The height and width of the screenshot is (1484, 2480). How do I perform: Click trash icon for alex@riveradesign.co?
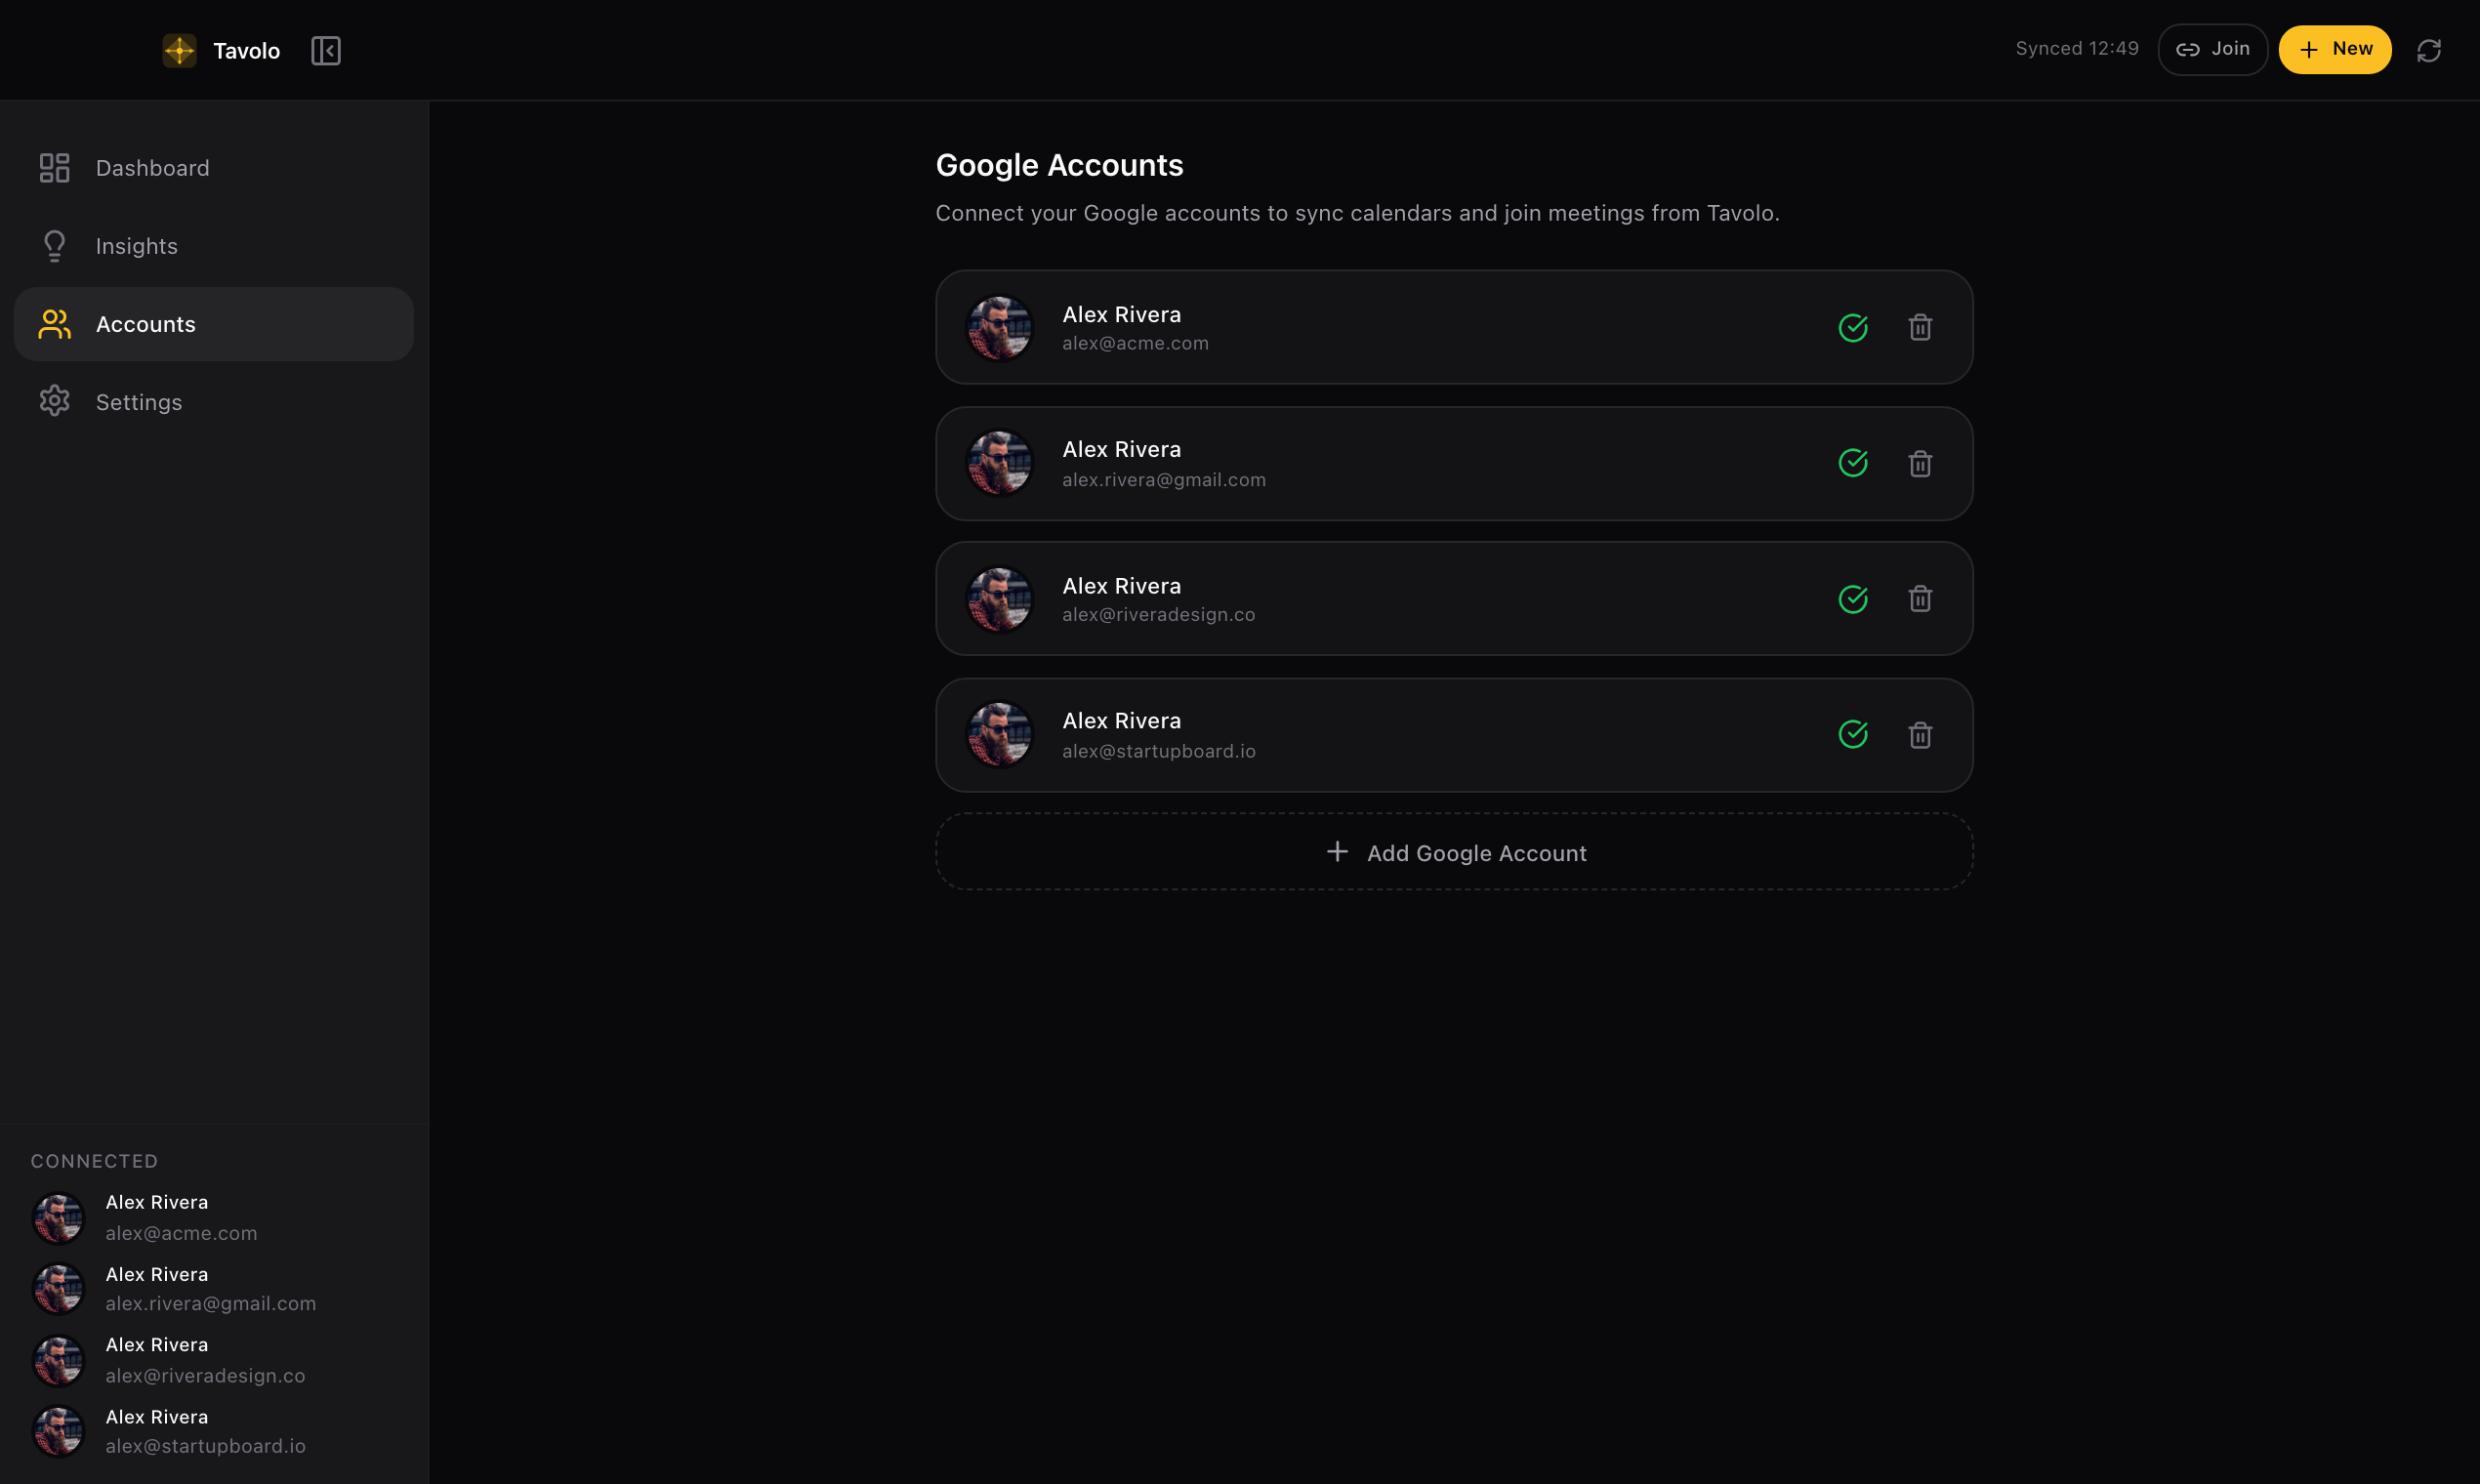pyautogui.click(x=1919, y=599)
